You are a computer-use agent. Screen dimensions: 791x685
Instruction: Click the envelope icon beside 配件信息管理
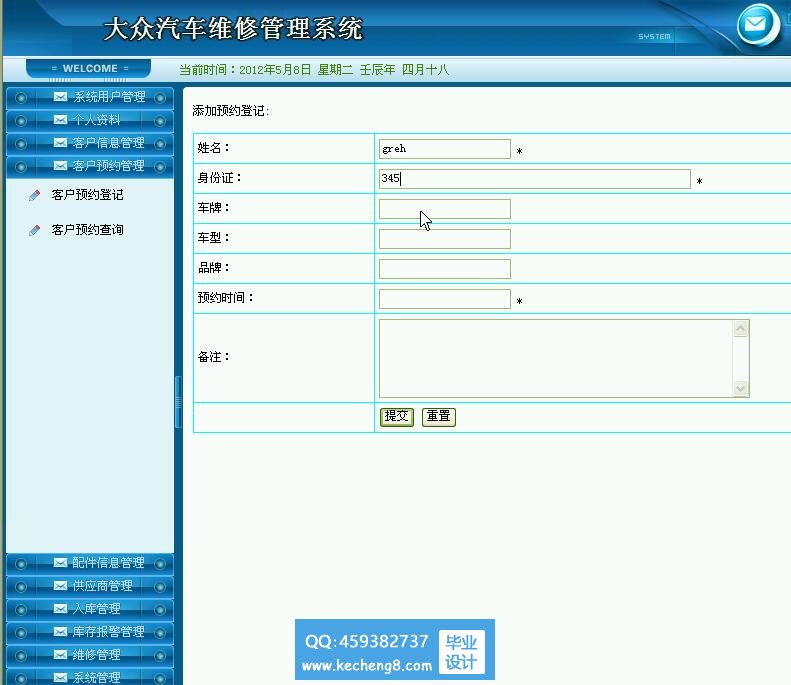(61, 562)
